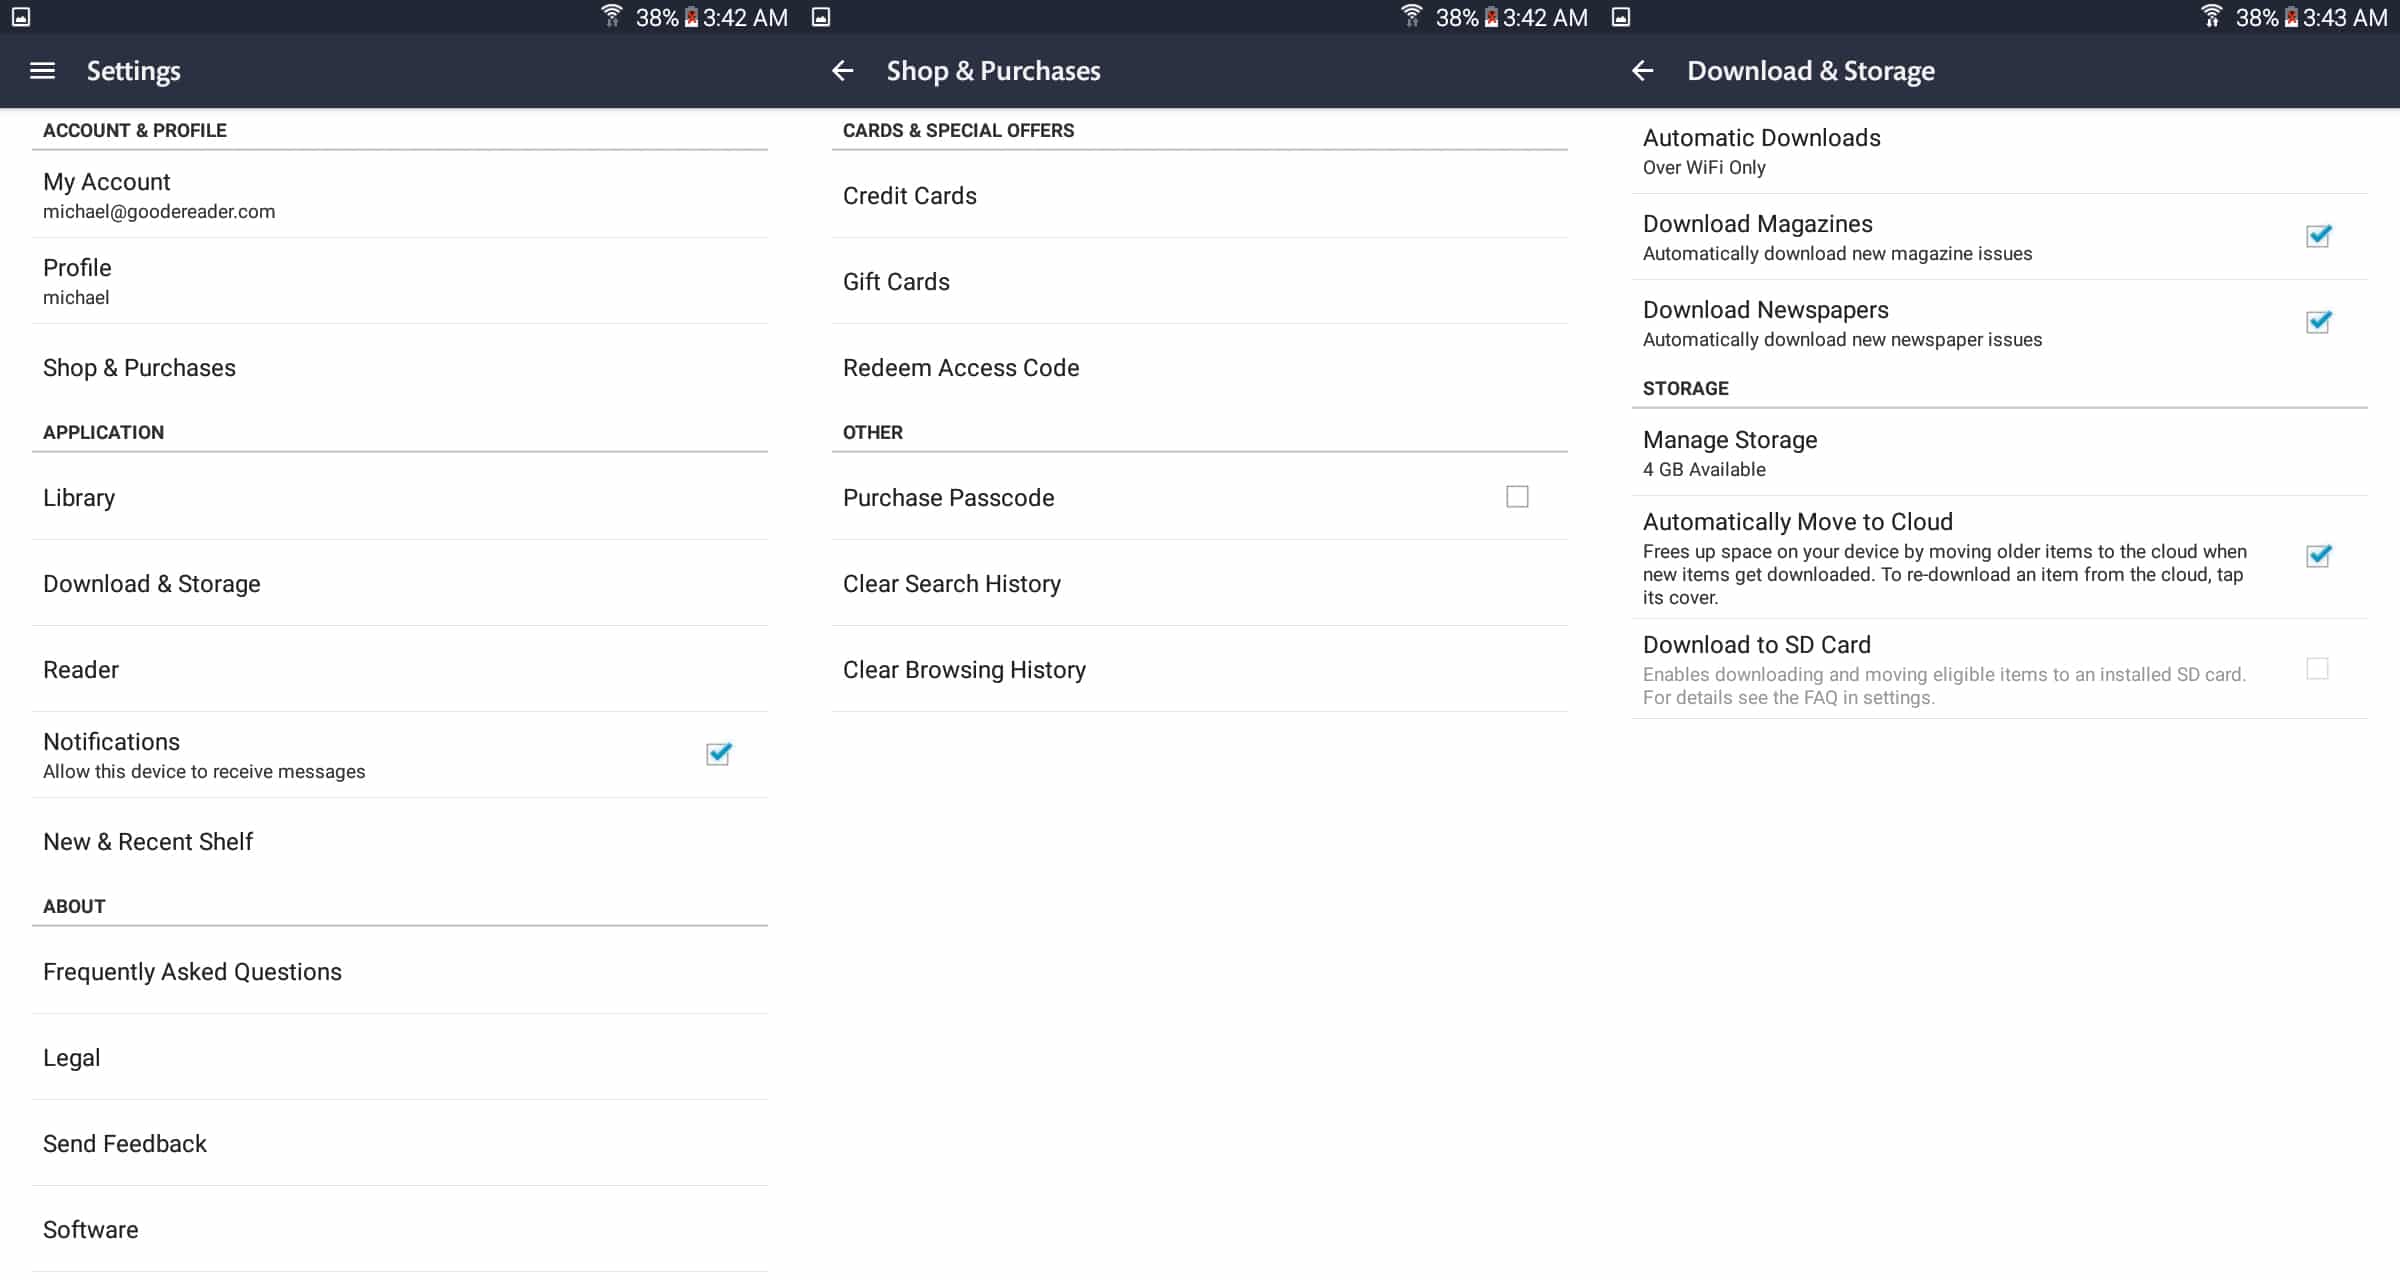Tap the battery icon in Download & Storage status bar
The image size is (2400, 1280).
[2291, 17]
